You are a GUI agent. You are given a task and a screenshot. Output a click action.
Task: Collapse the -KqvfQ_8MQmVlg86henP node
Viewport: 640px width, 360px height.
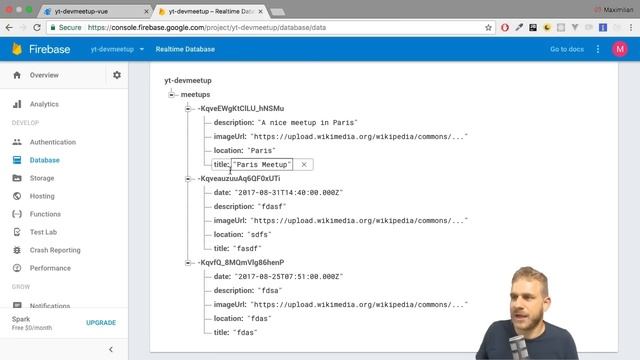[188, 263]
